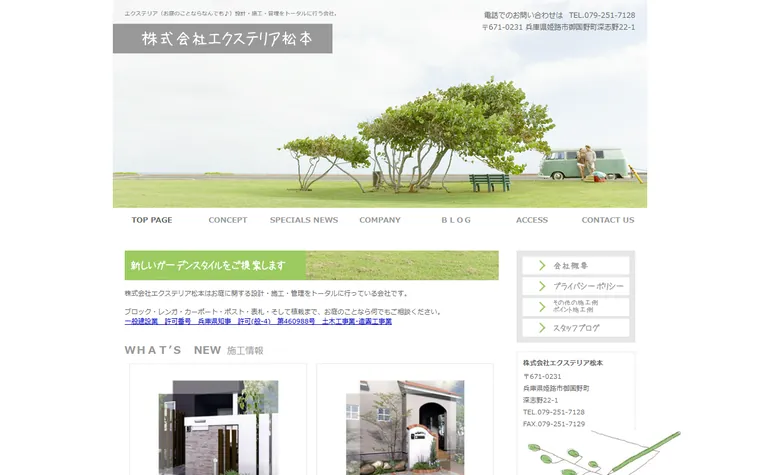
Task: Click the sidebar FAX.079-251-7129 text
Action: [554, 424]
